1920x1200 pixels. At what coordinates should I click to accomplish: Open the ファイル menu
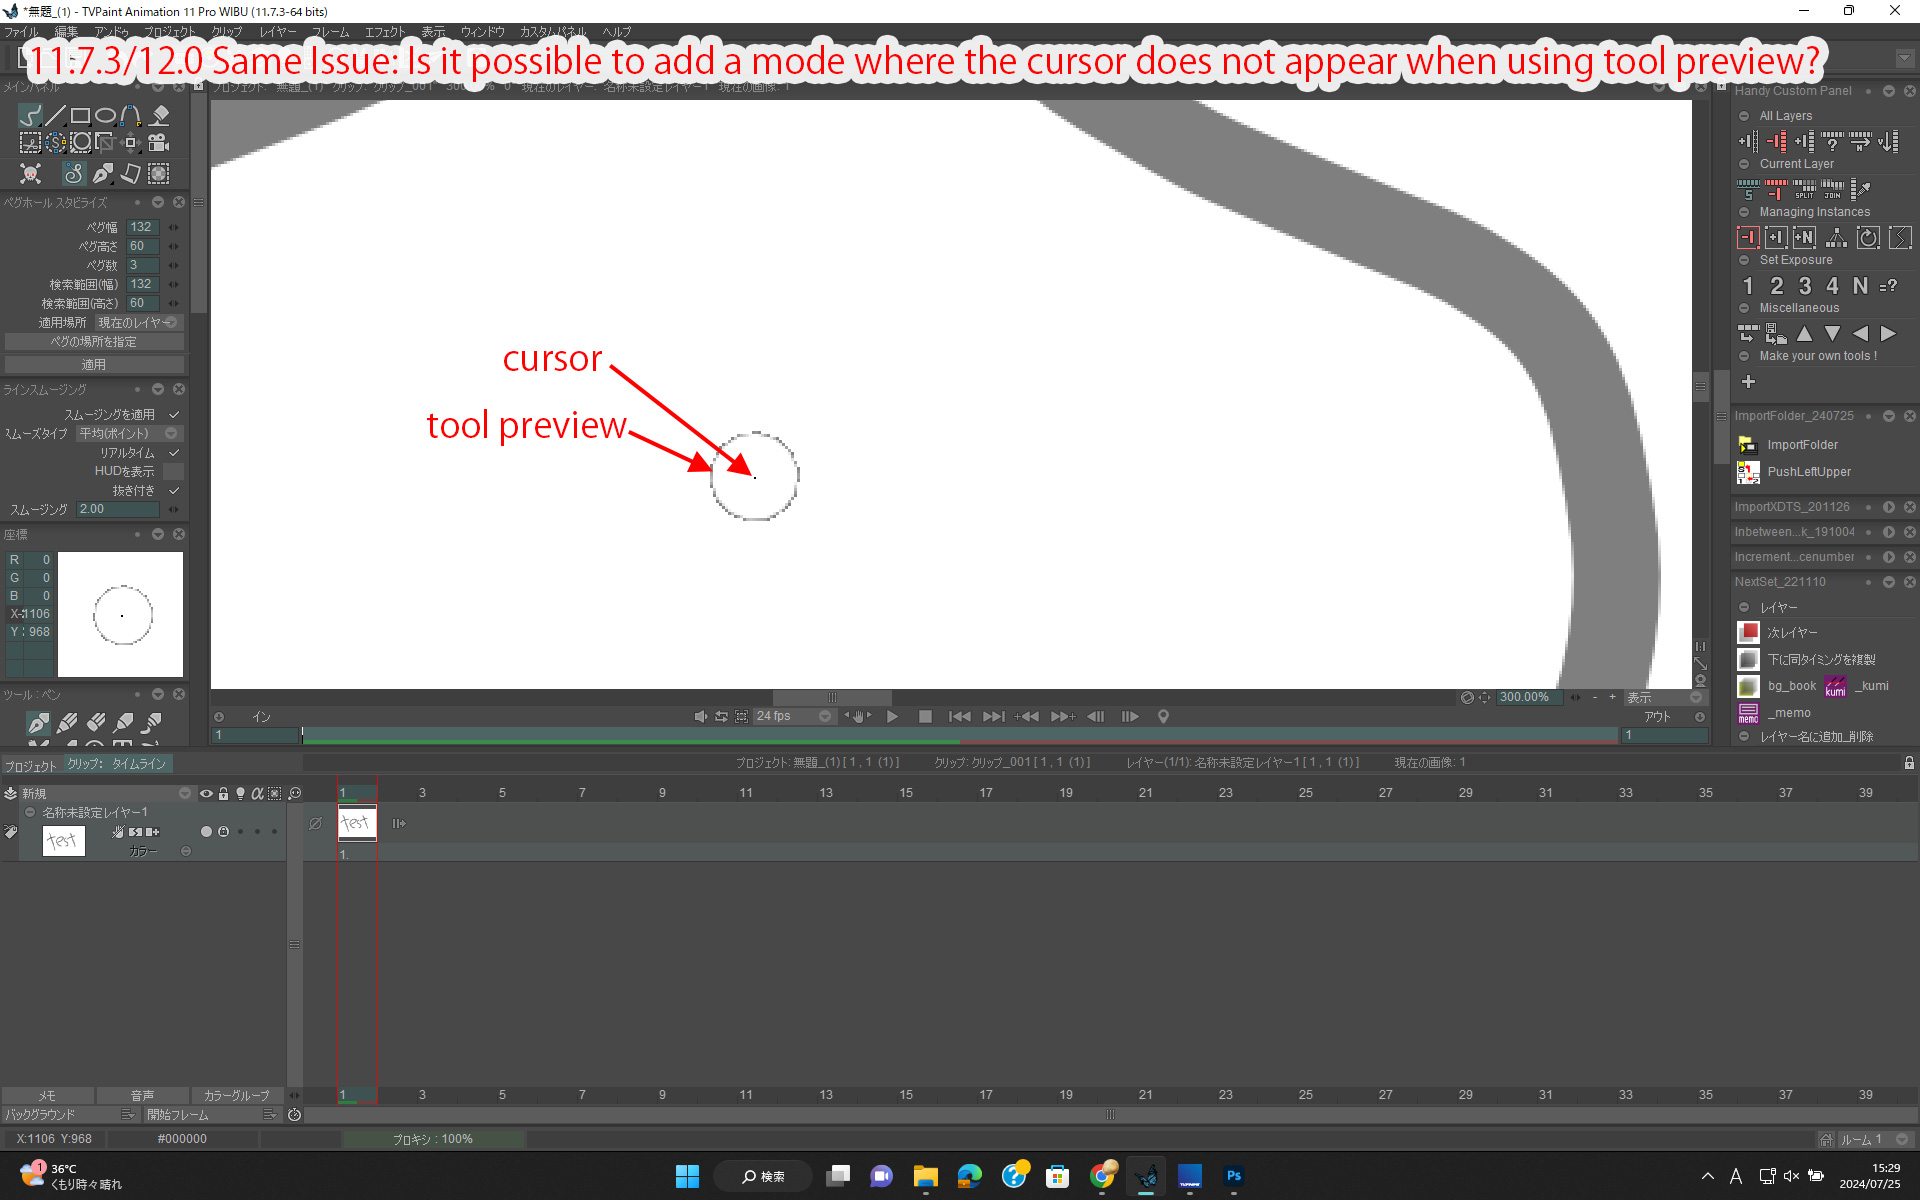(x=21, y=32)
